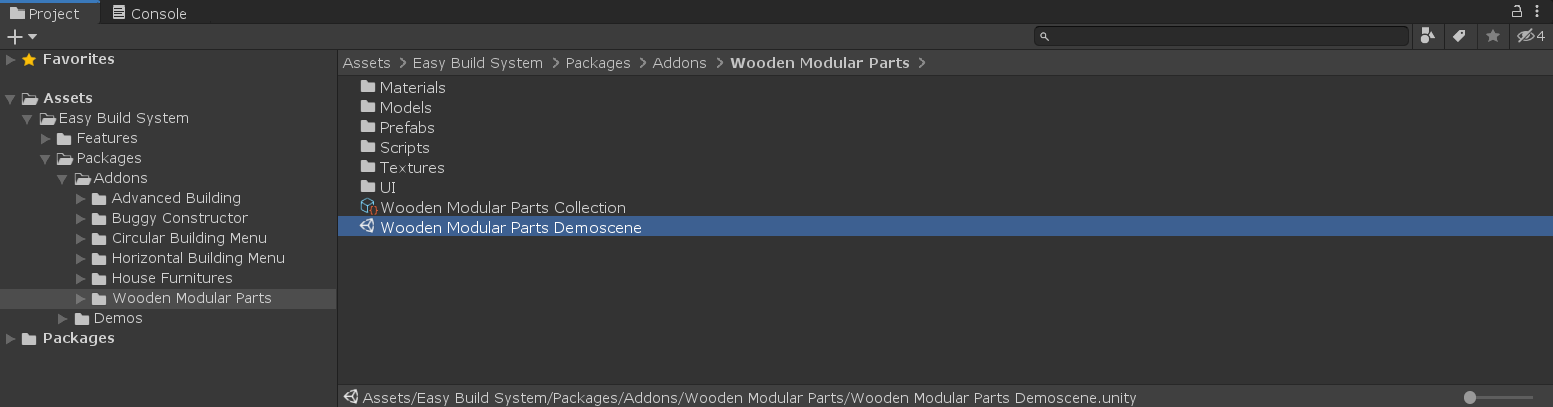This screenshot has width=1553, height=407.
Task: Click Addons in the breadcrumb path
Action: pyautogui.click(x=679, y=63)
